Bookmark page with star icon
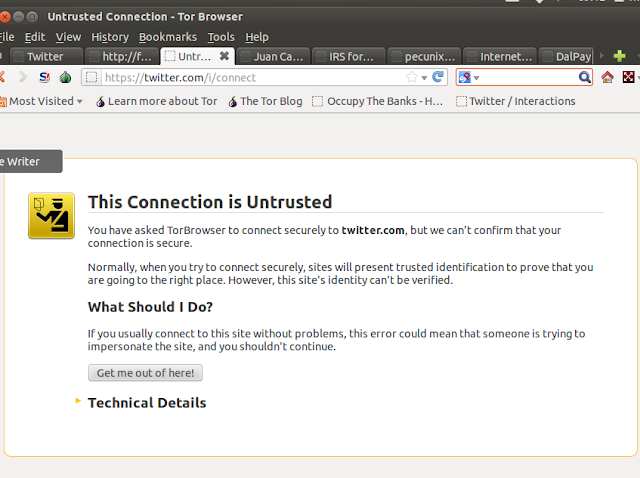 pyautogui.click(x=412, y=77)
